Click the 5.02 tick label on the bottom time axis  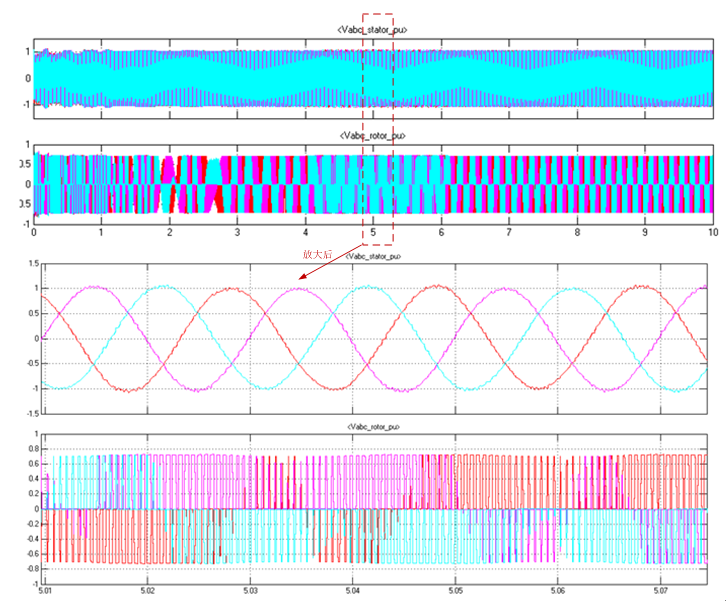(x=148, y=591)
